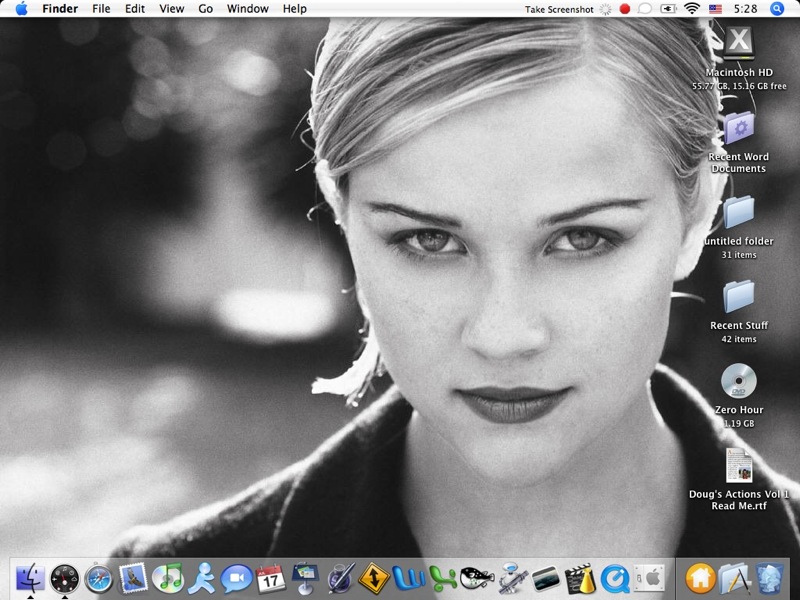Launch Microsoft Word from the dock
800x600 pixels.
[408, 578]
